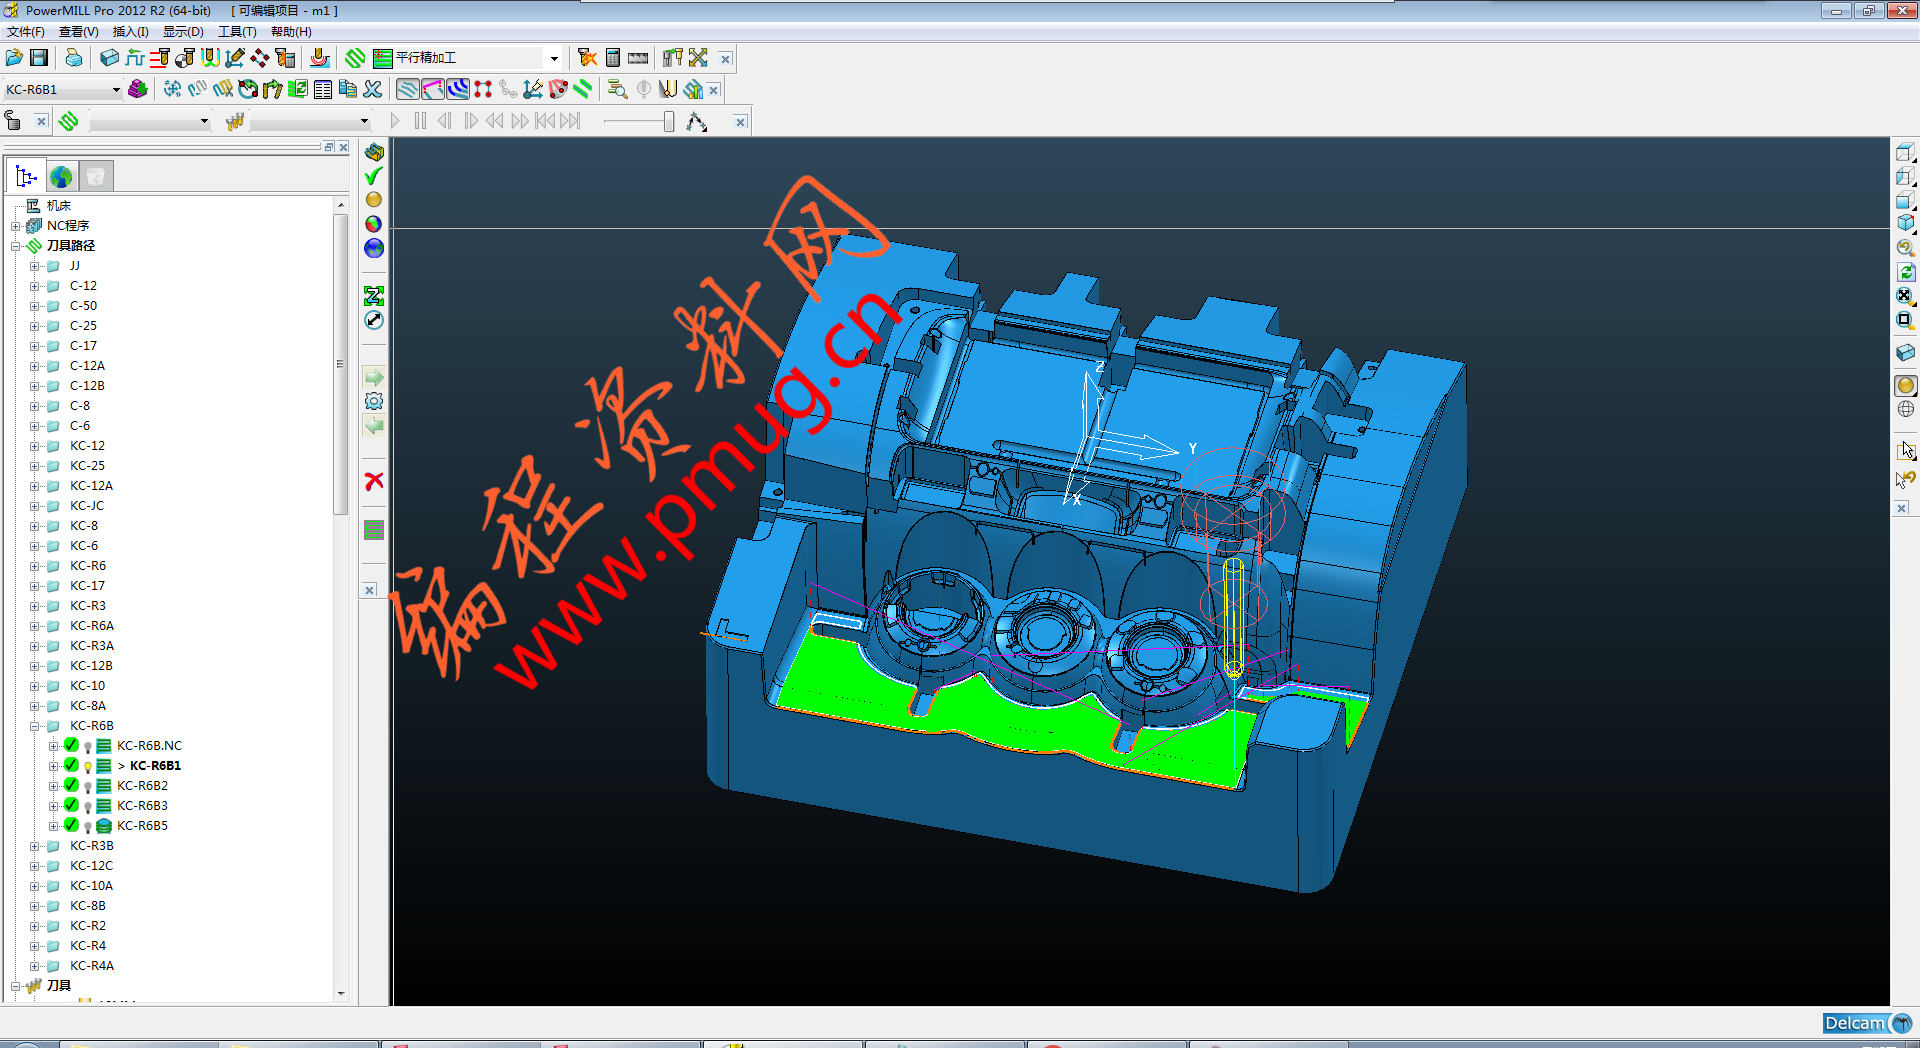The image size is (1920, 1048).
Task: Click the green arrow right icon in side toolbar
Action: click(x=374, y=378)
